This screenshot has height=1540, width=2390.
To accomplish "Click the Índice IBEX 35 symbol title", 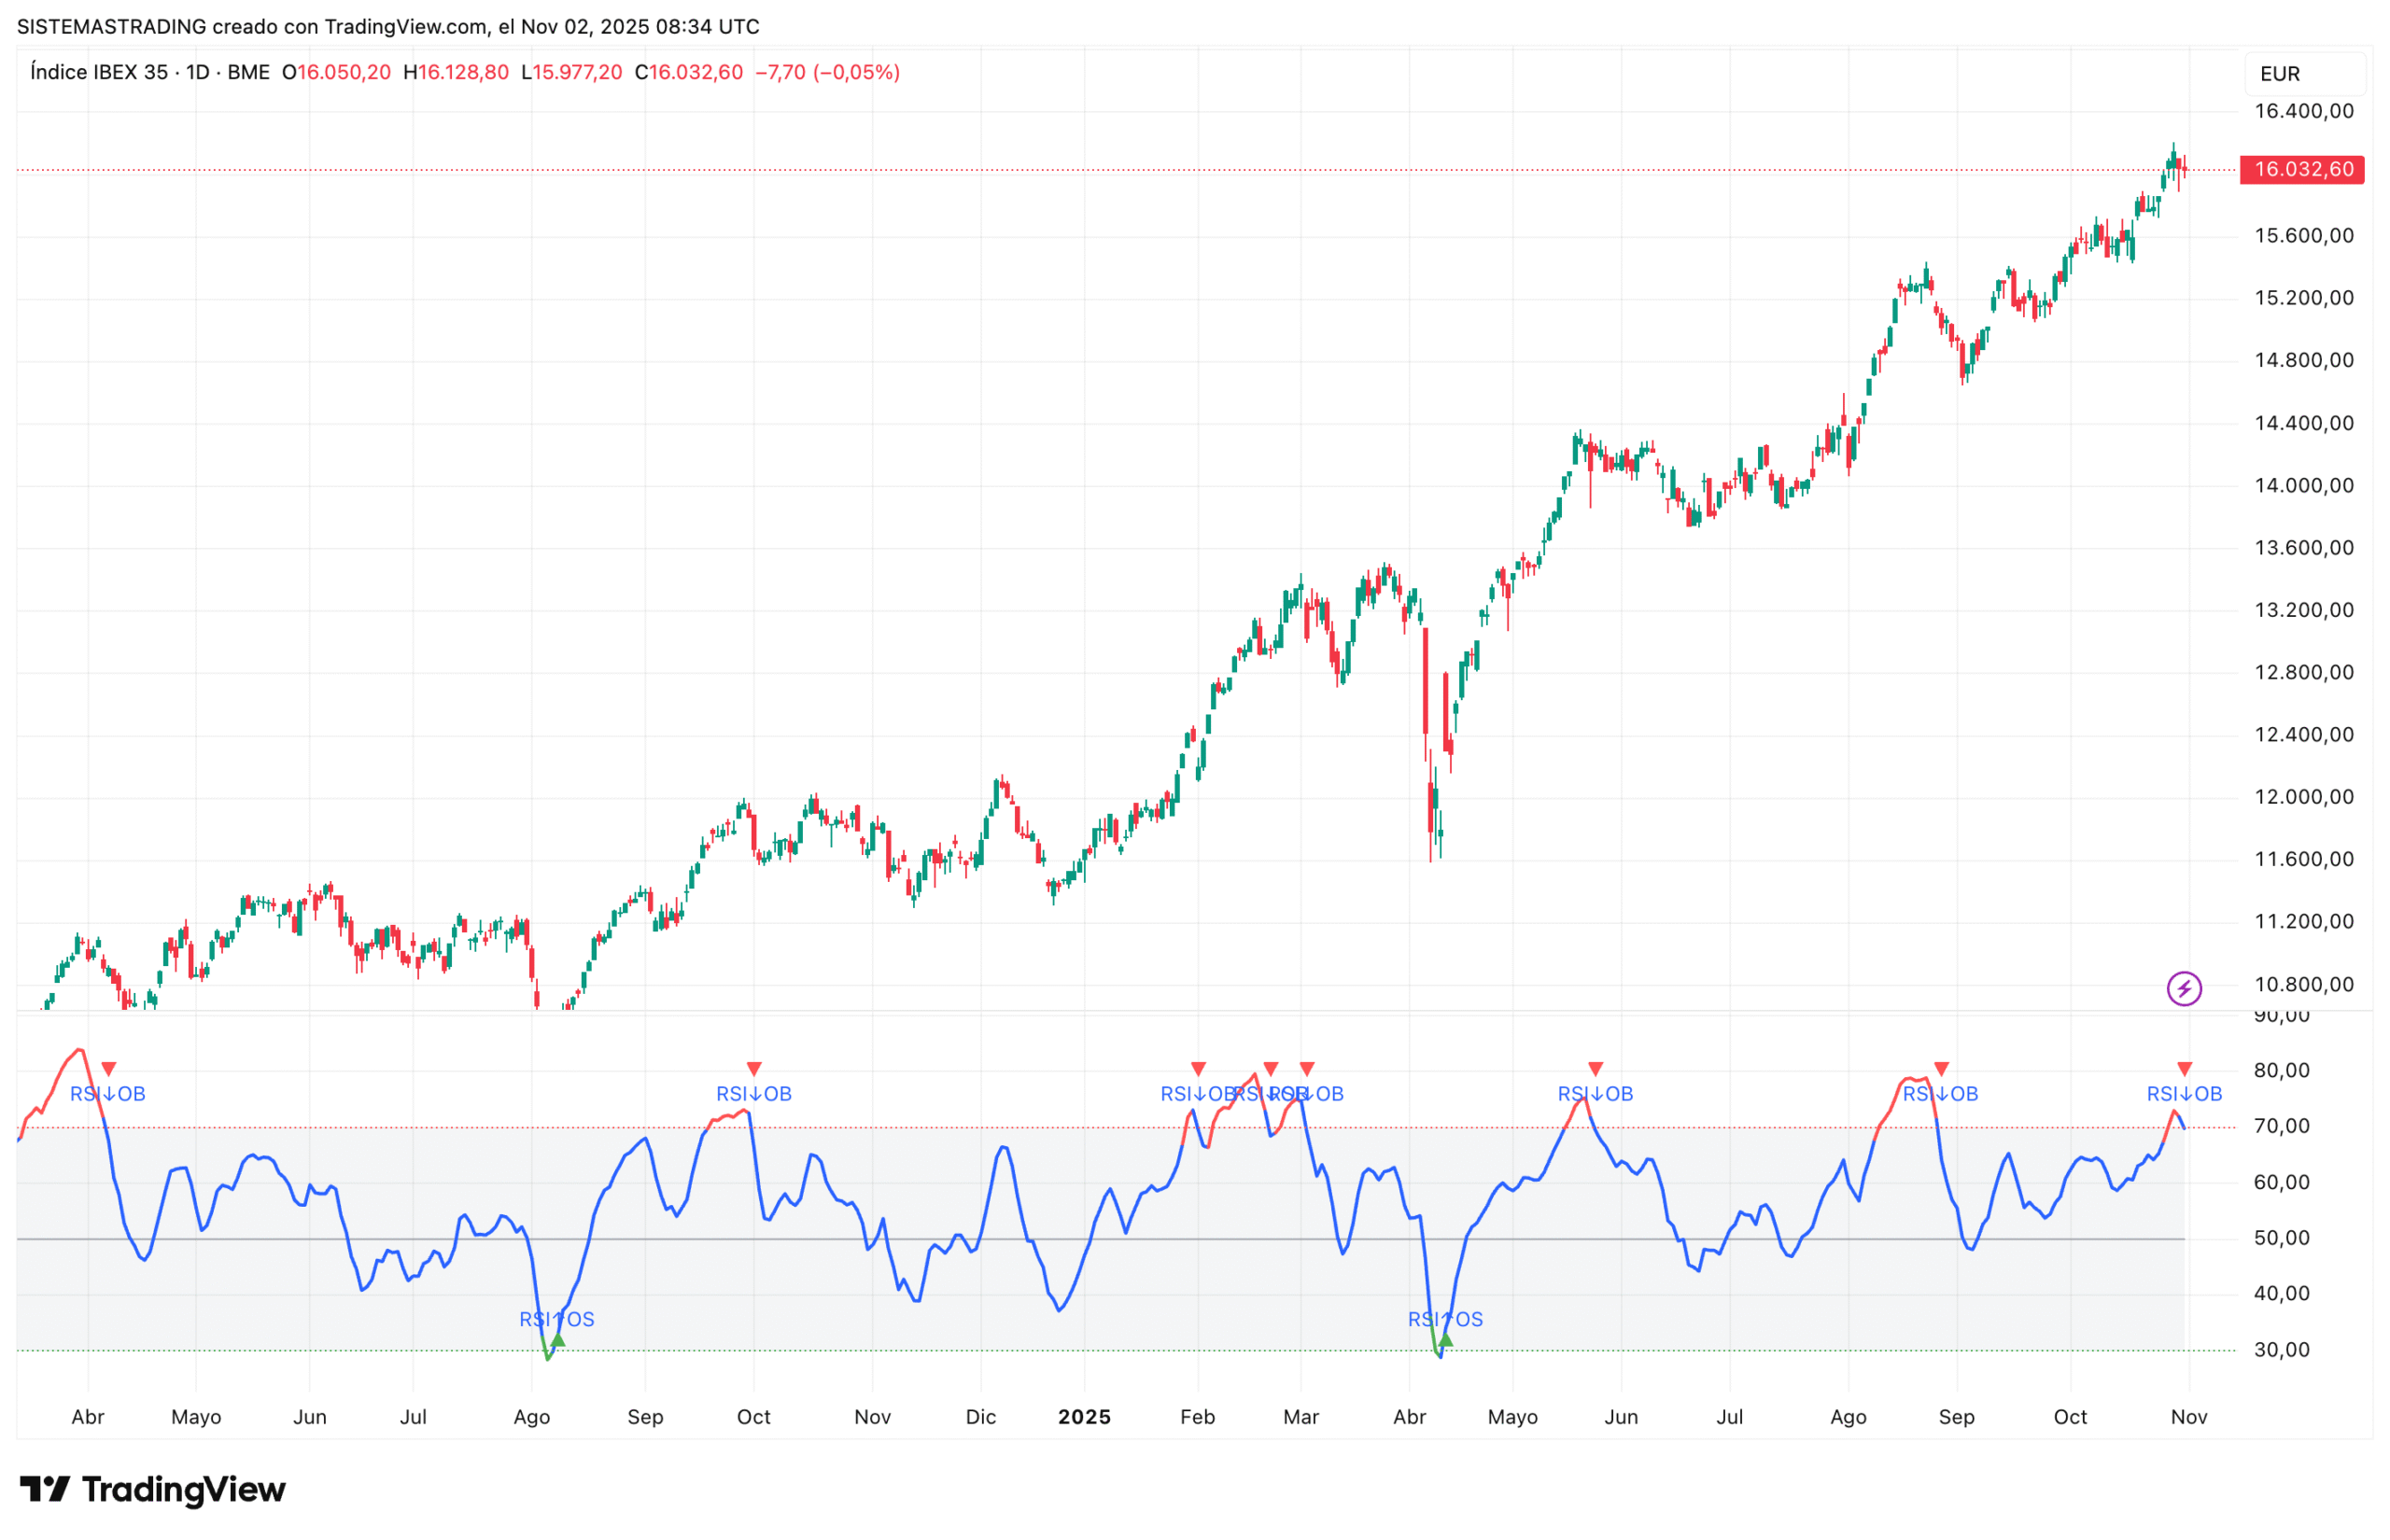I will 98,72.
